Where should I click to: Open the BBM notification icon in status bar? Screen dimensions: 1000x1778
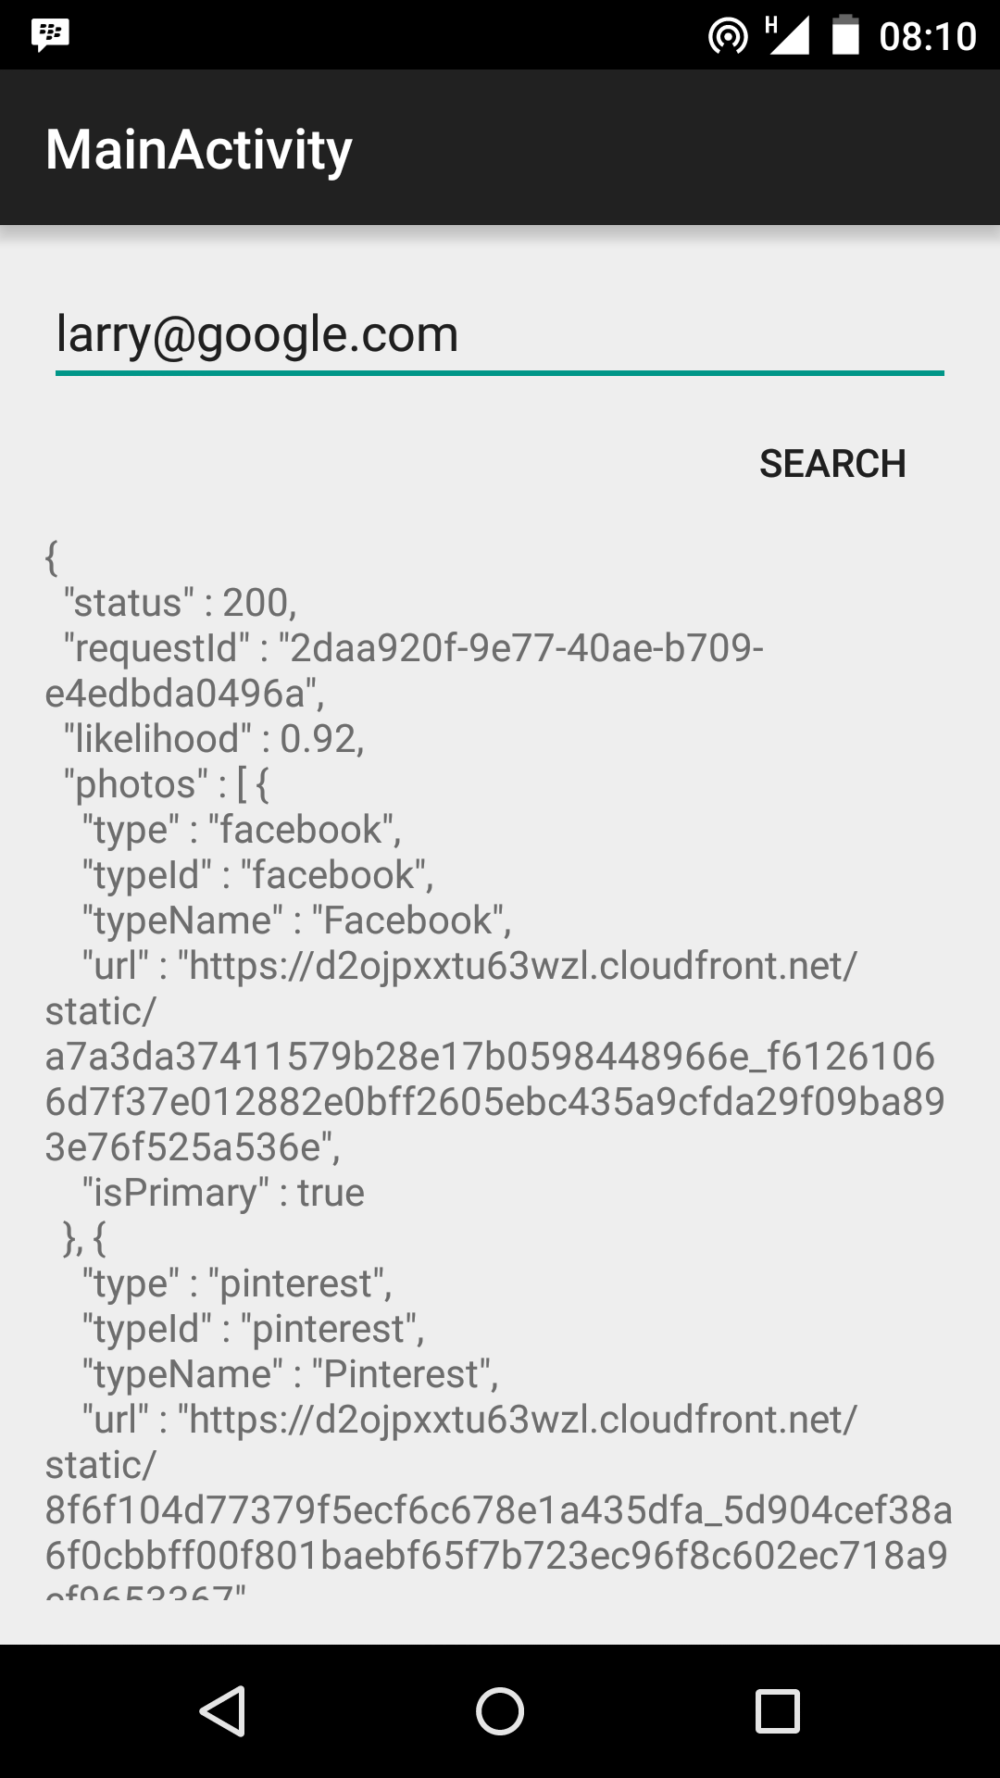click(50, 34)
